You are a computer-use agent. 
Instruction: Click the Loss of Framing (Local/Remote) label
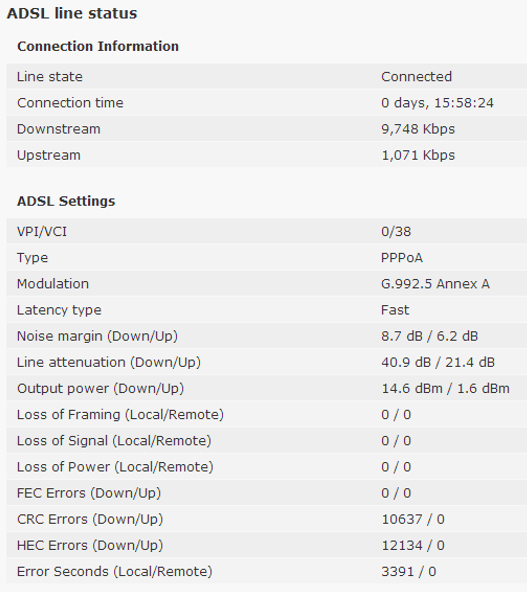[x=120, y=415]
